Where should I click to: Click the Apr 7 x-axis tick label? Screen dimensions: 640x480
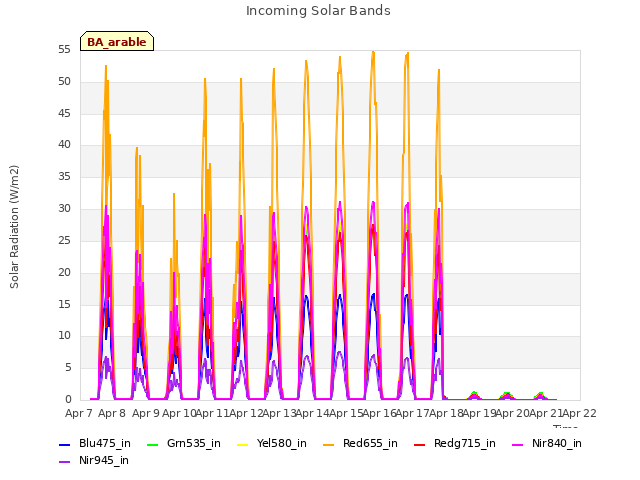79,413
